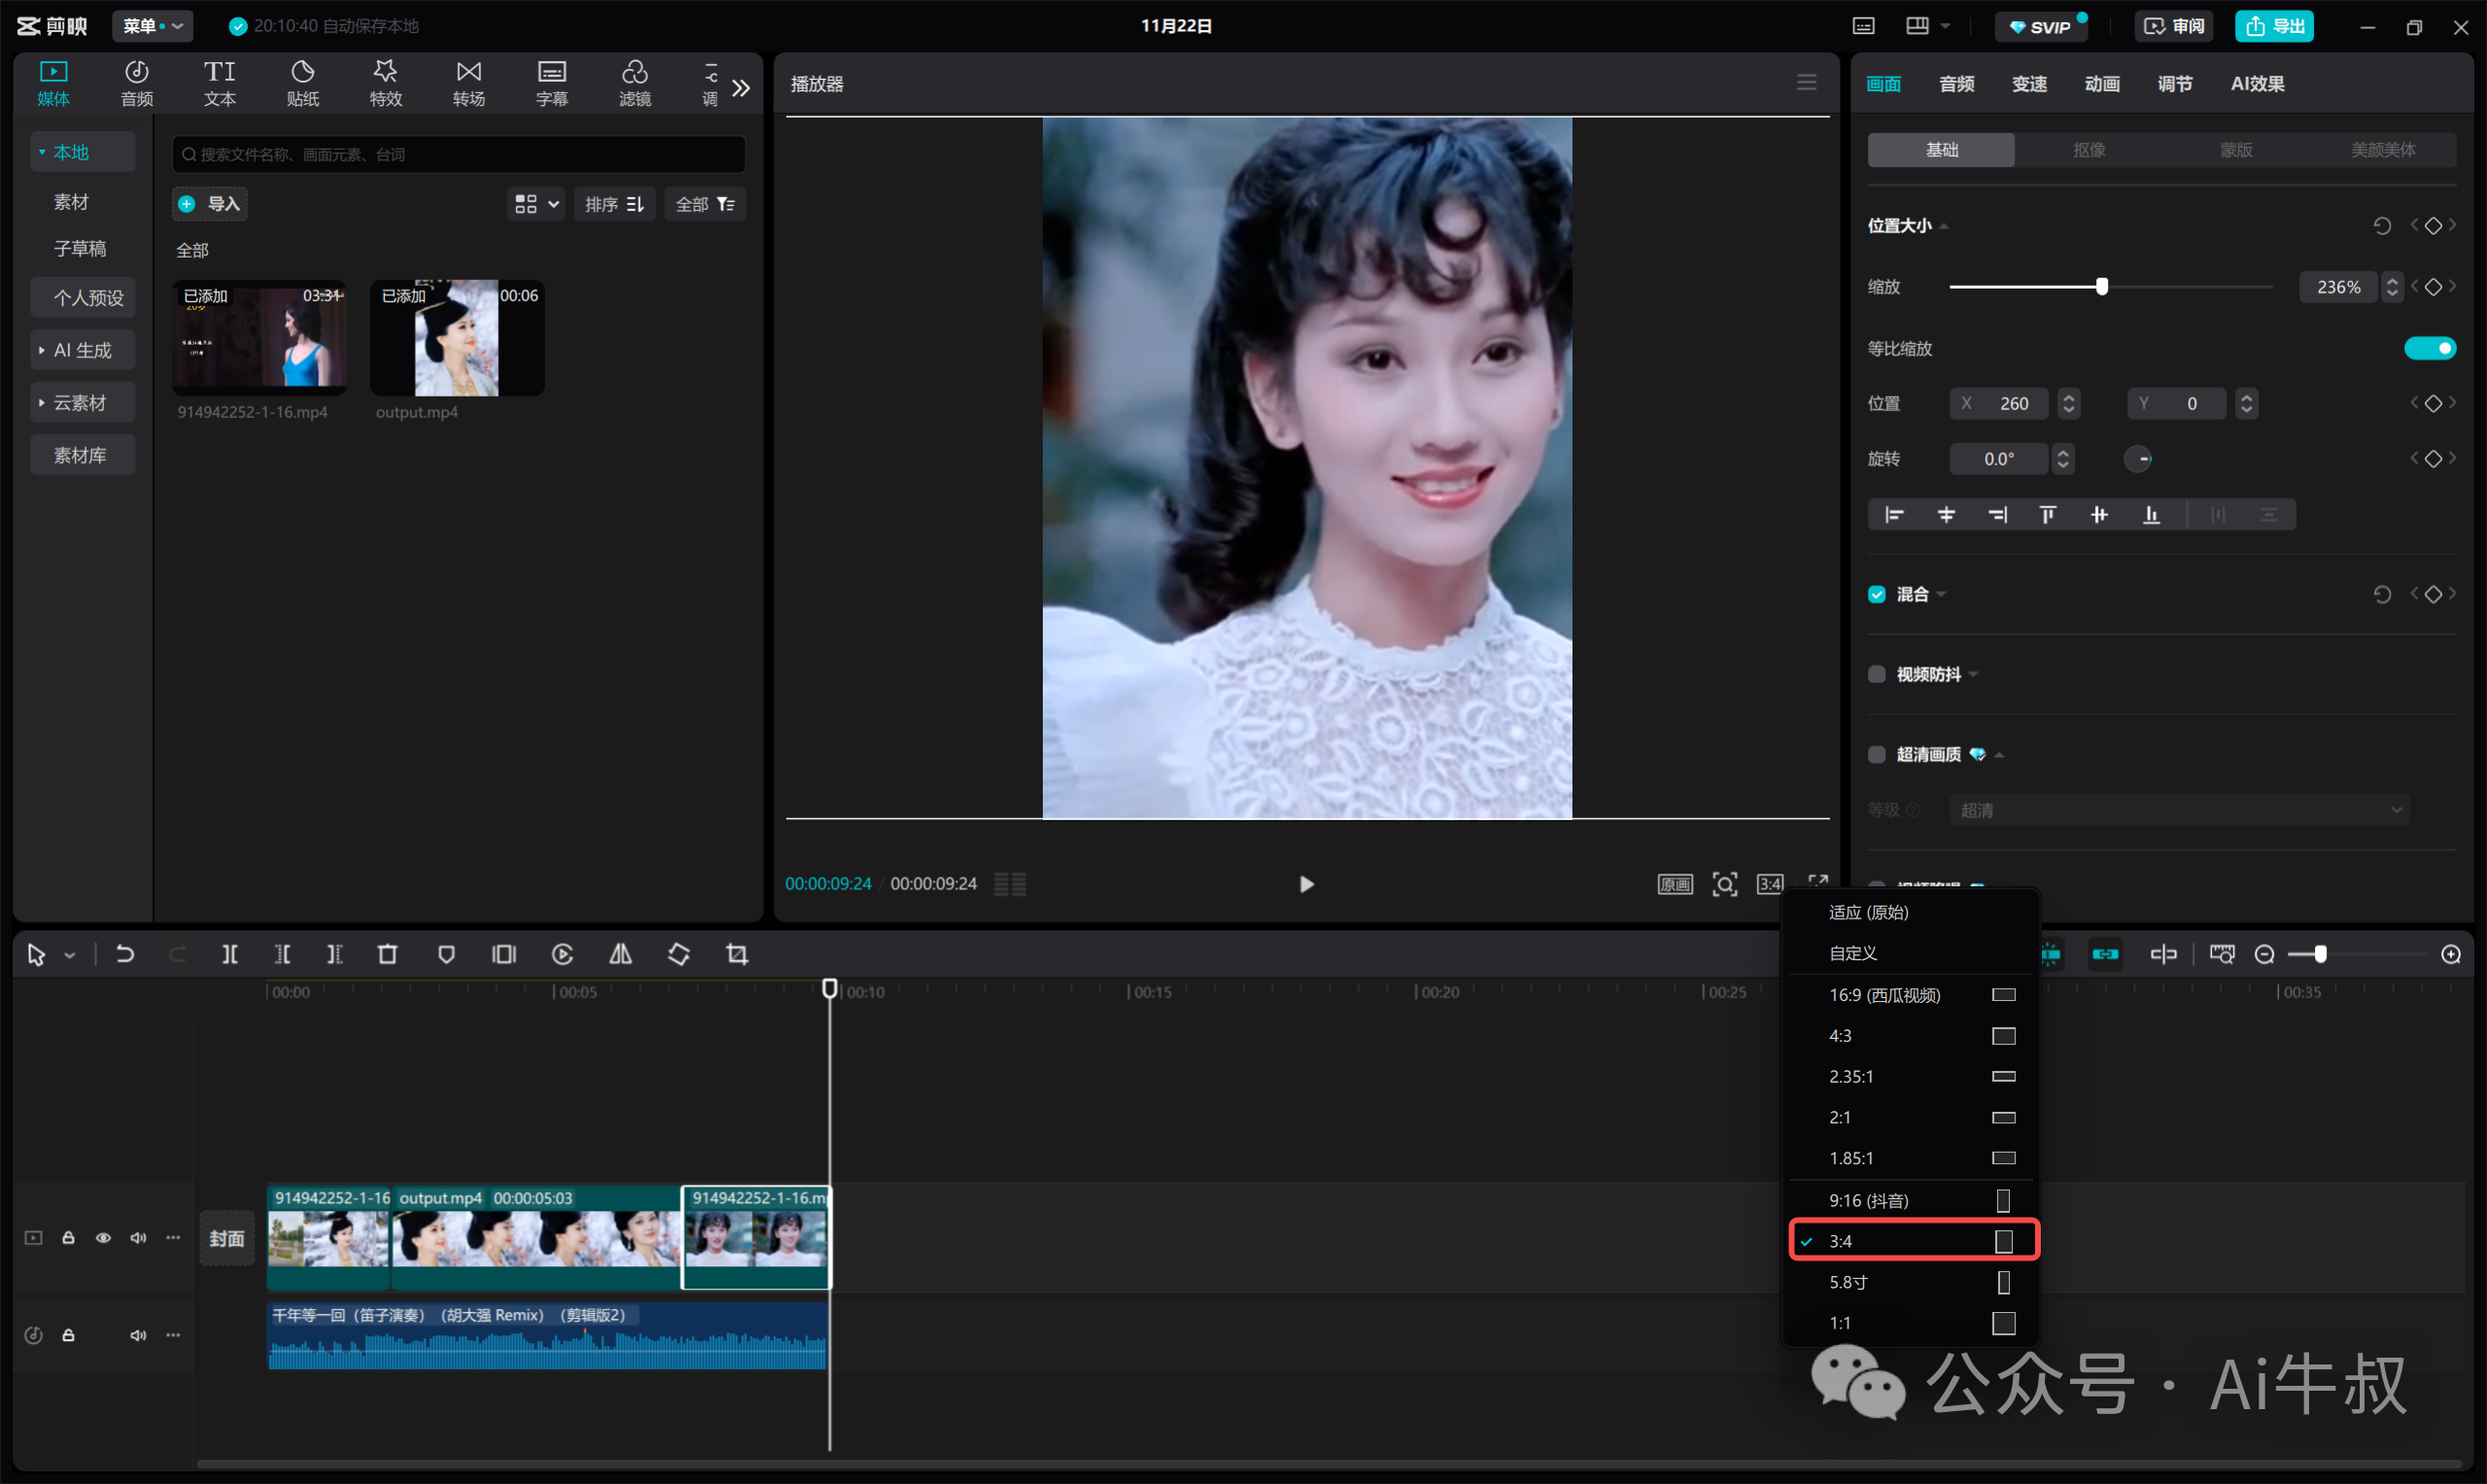Click the mirror flip icon in timeline toolbar

pyautogui.click(x=620, y=954)
